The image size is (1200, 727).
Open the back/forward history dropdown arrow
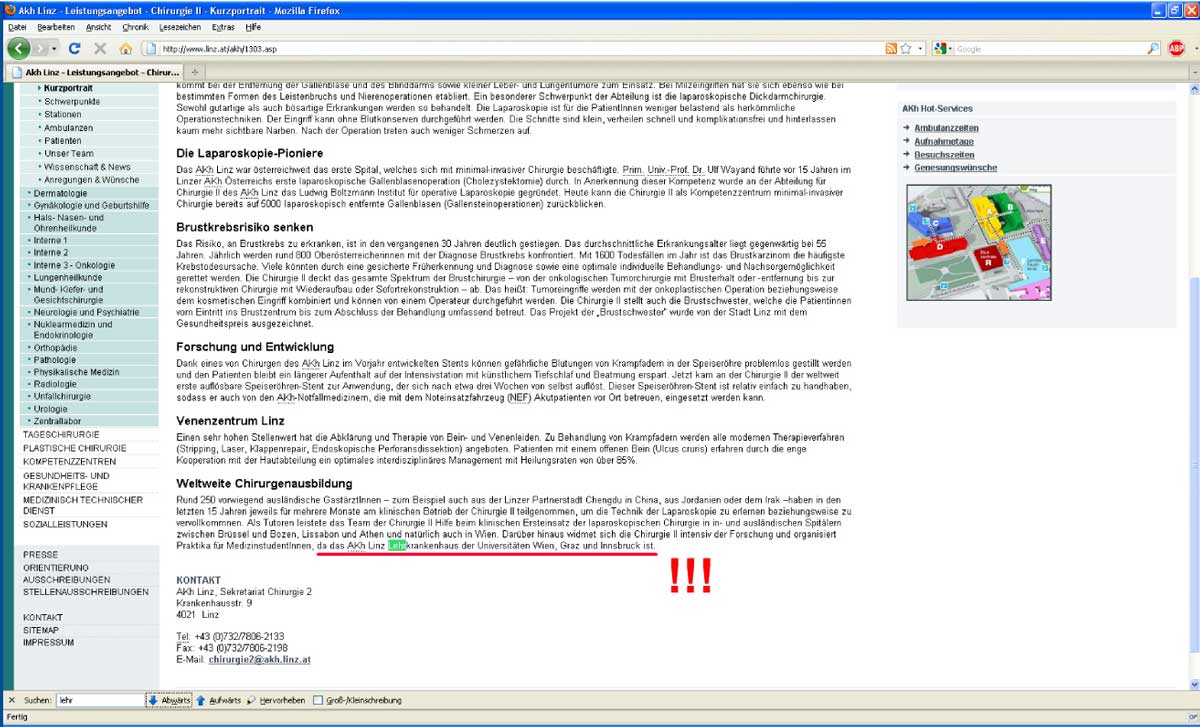click(x=56, y=48)
